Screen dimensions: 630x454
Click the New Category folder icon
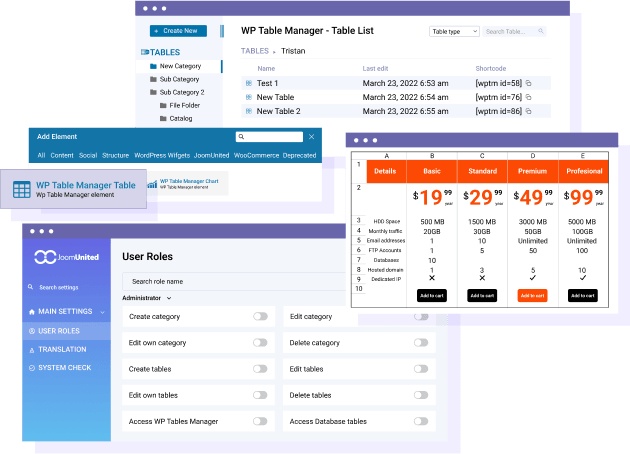[153, 66]
